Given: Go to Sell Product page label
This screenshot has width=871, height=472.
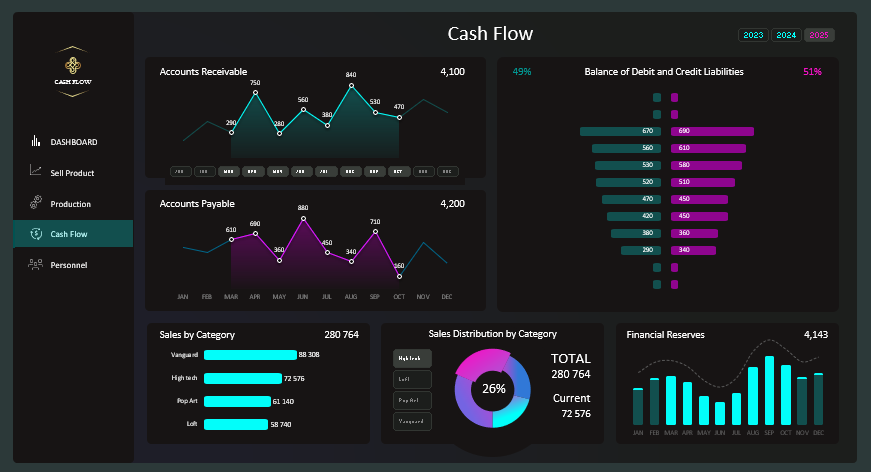Looking at the screenshot, I should tap(72, 173).
